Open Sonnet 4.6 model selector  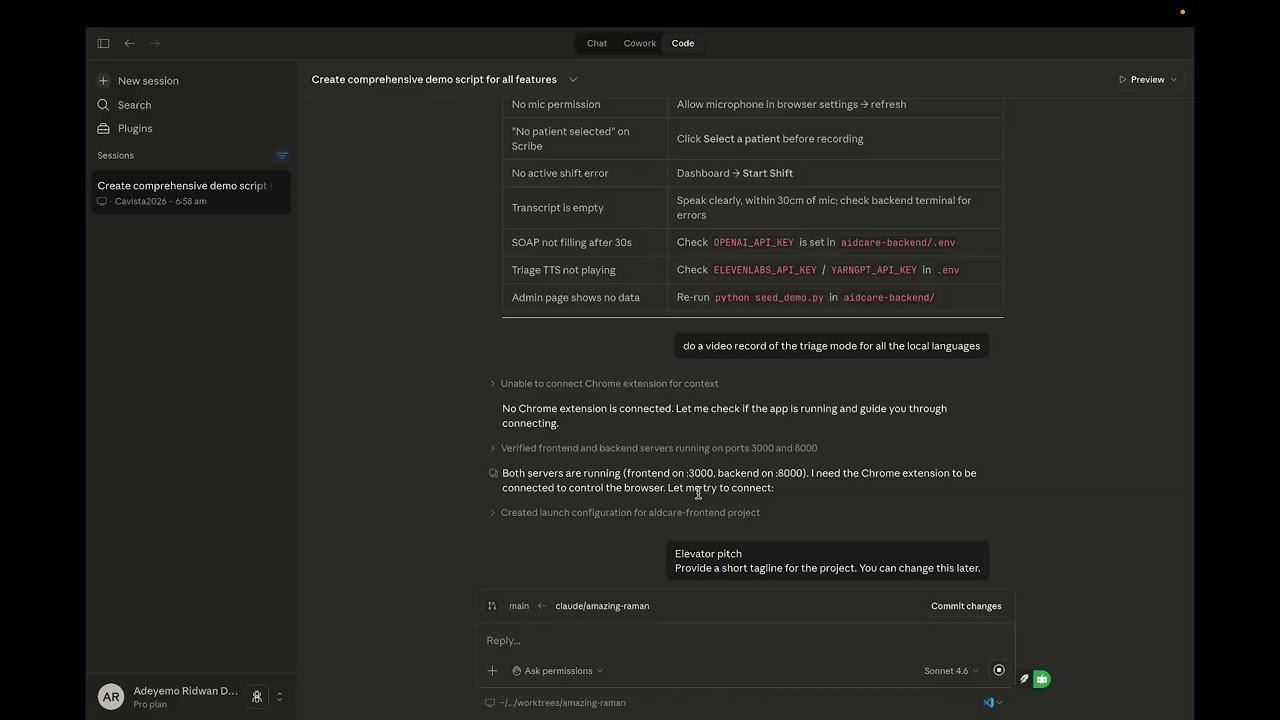[951, 671]
